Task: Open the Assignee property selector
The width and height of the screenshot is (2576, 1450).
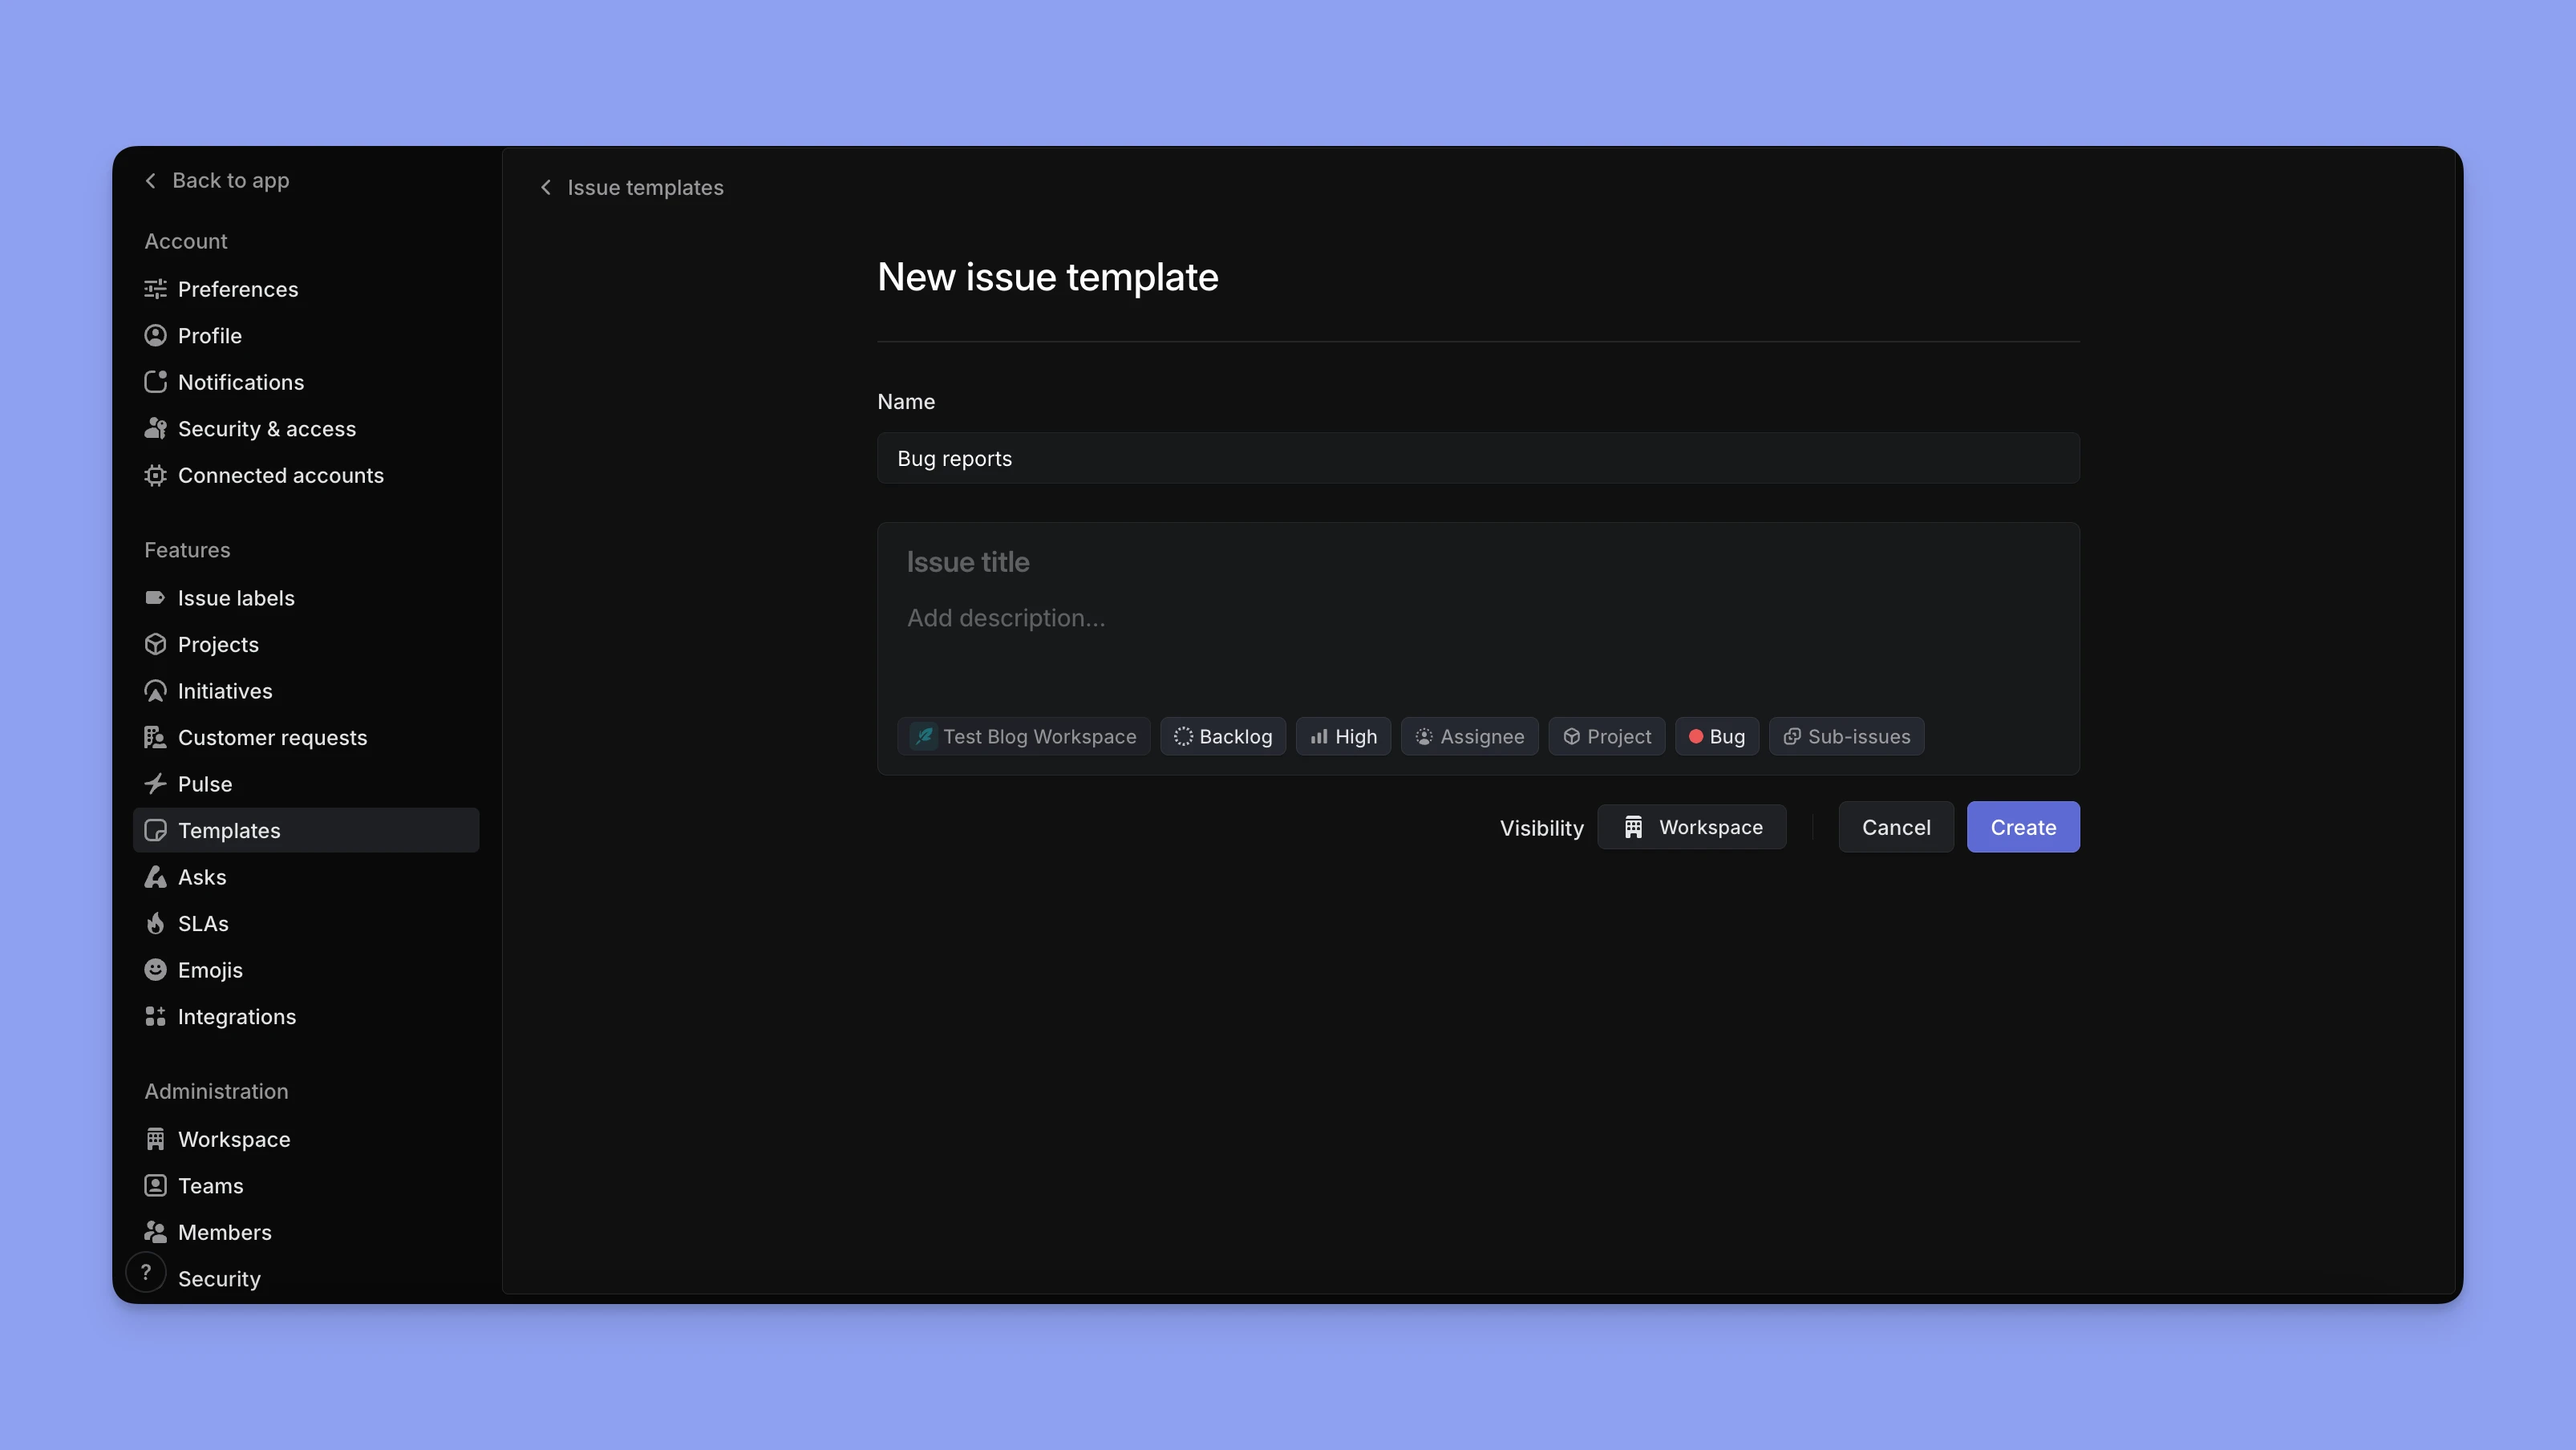Action: pyautogui.click(x=1469, y=736)
